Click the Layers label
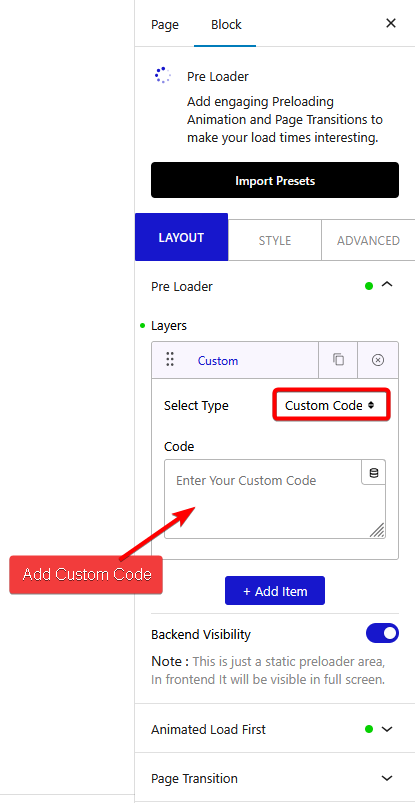This screenshot has width=415, height=803. 169,325
